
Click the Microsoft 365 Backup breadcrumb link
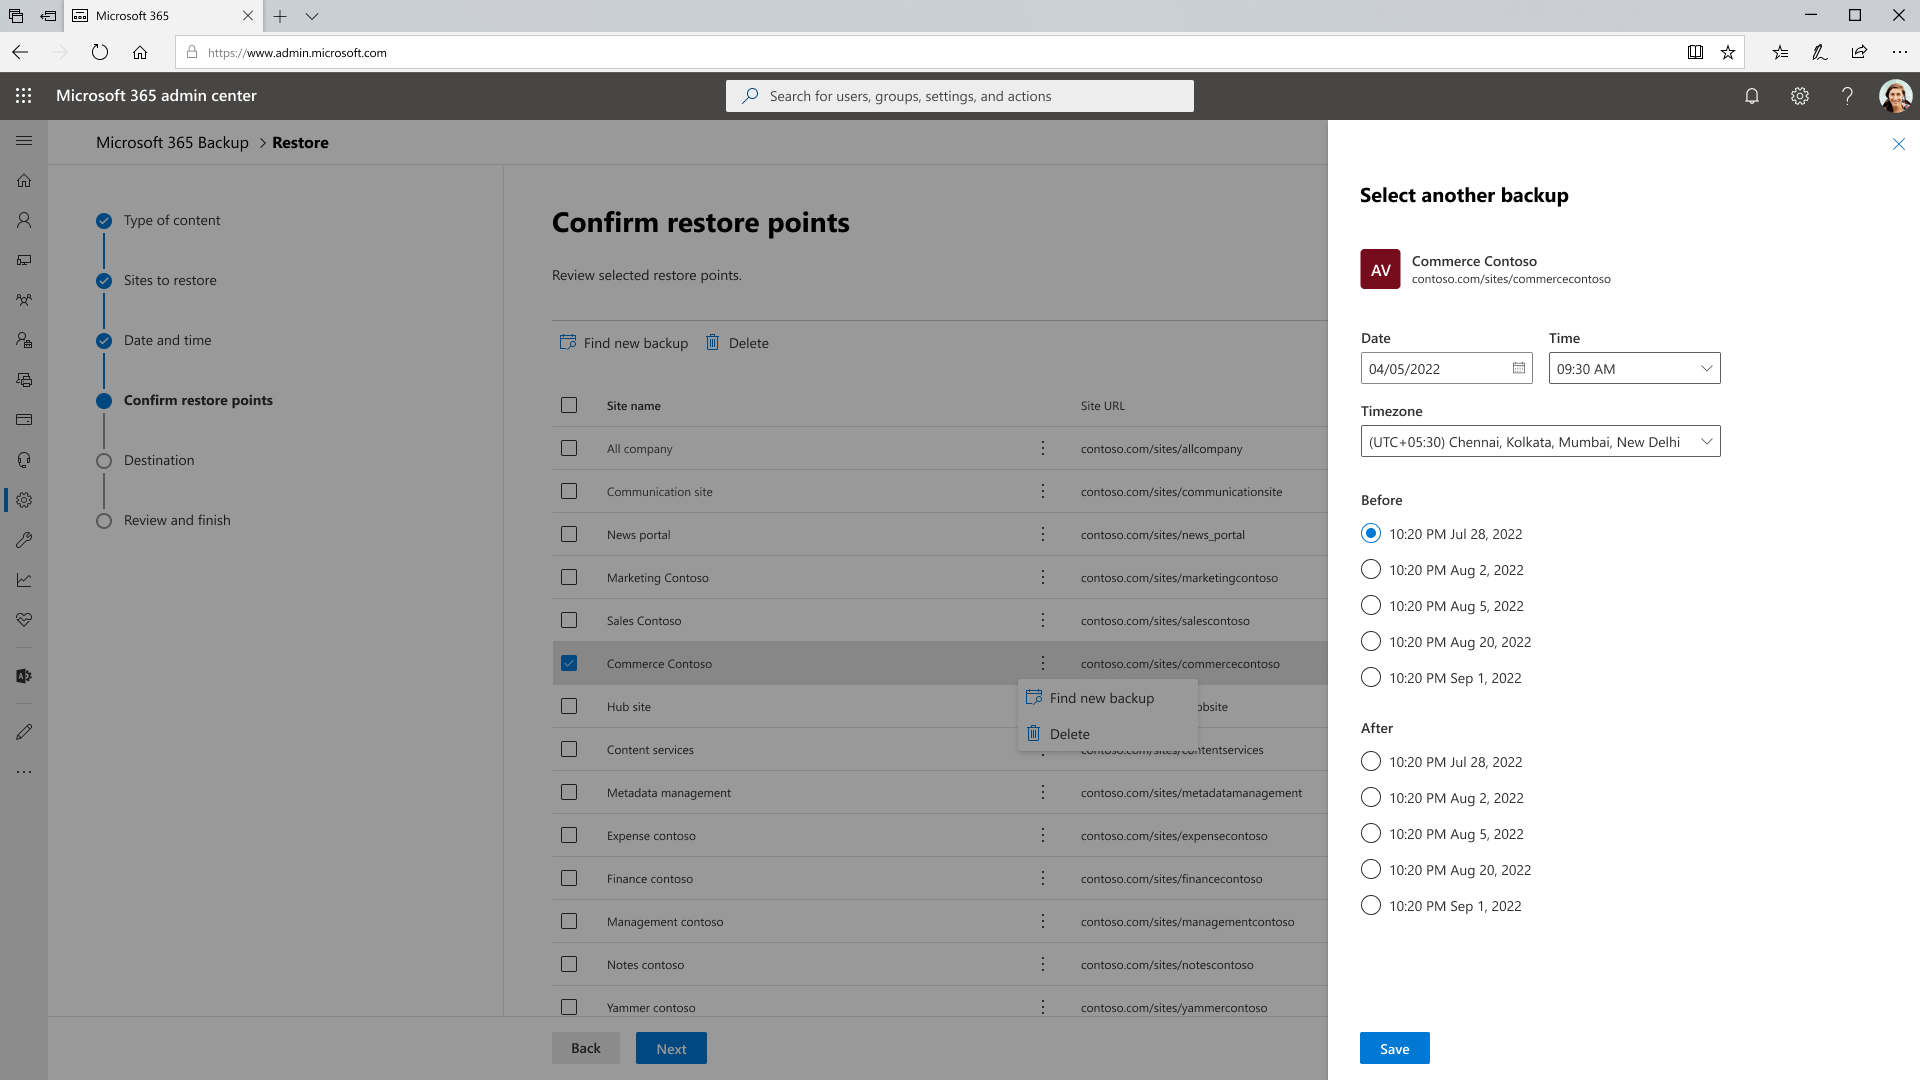172,143
